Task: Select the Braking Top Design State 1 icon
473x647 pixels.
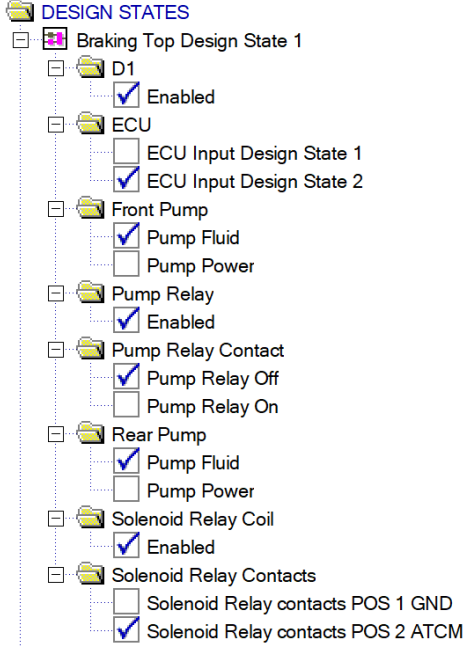Action: click(x=55, y=40)
